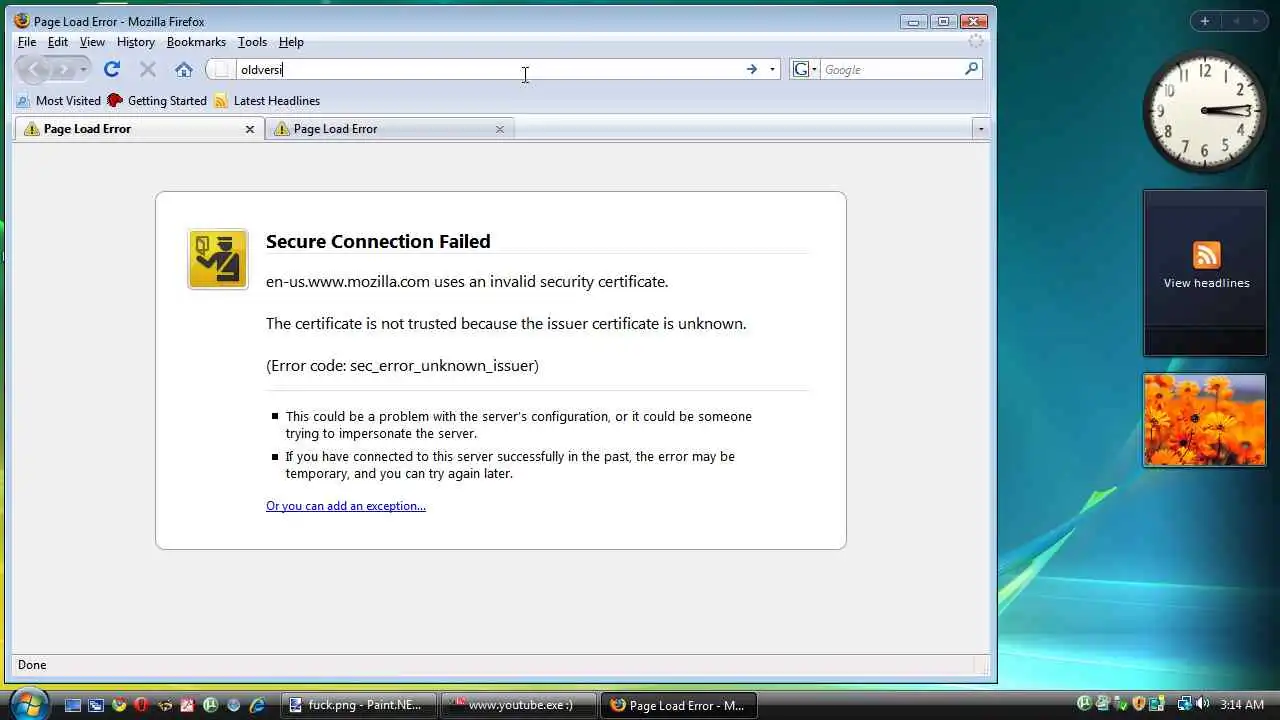Open Most Visited bookmarks folder
The image size is (1280, 720).
[58, 101]
